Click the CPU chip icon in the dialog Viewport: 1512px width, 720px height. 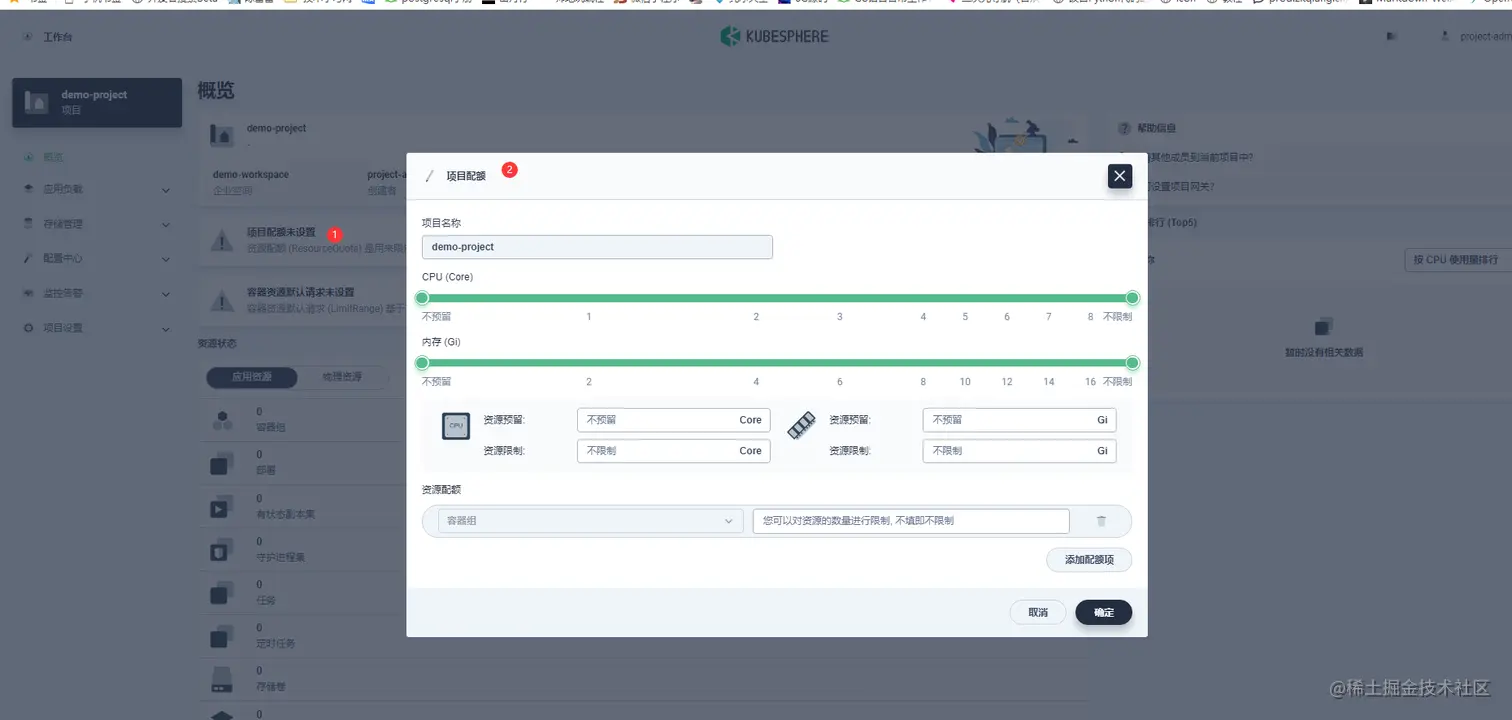[x=456, y=426]
